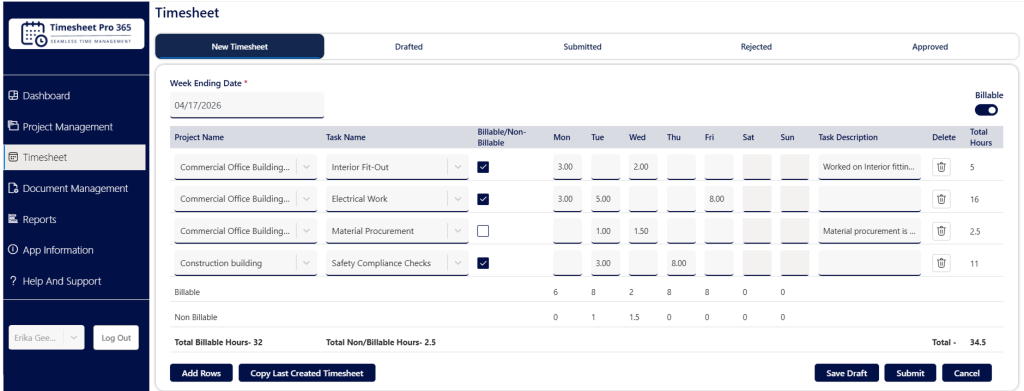Click the Task Description column header

[848, 137]
